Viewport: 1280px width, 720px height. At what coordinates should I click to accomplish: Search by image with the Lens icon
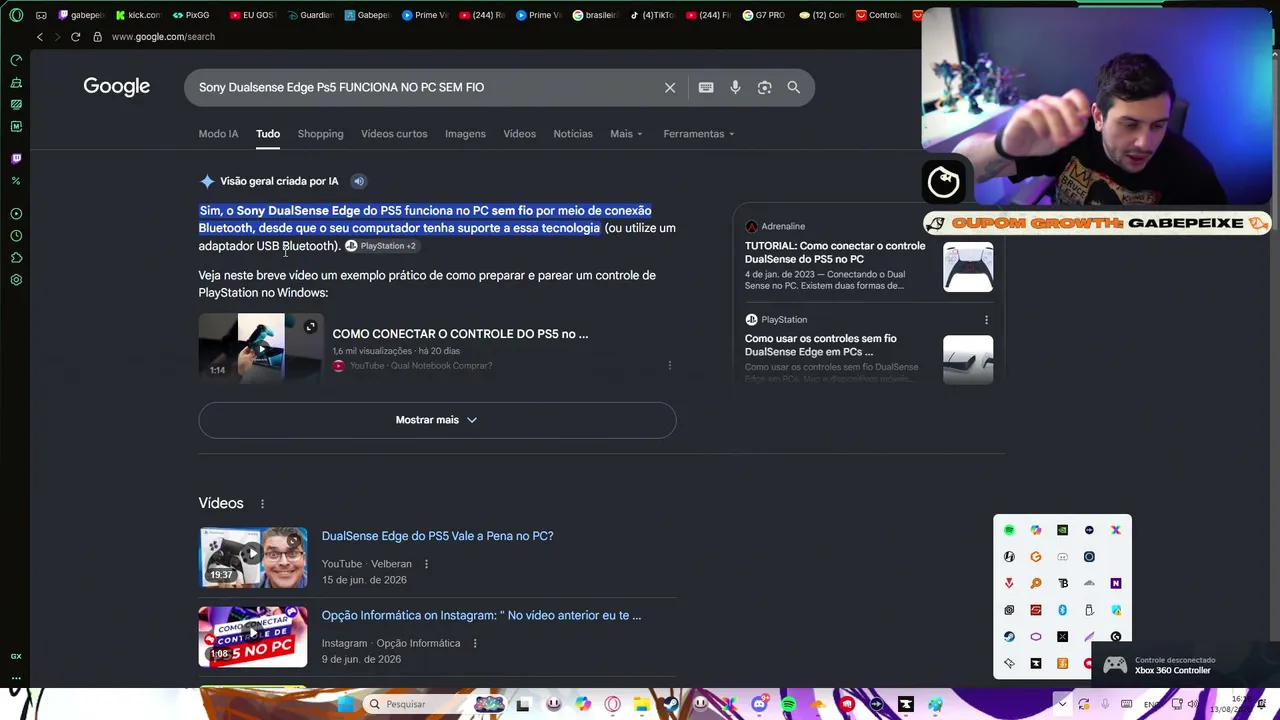click(x=764, y=87)
